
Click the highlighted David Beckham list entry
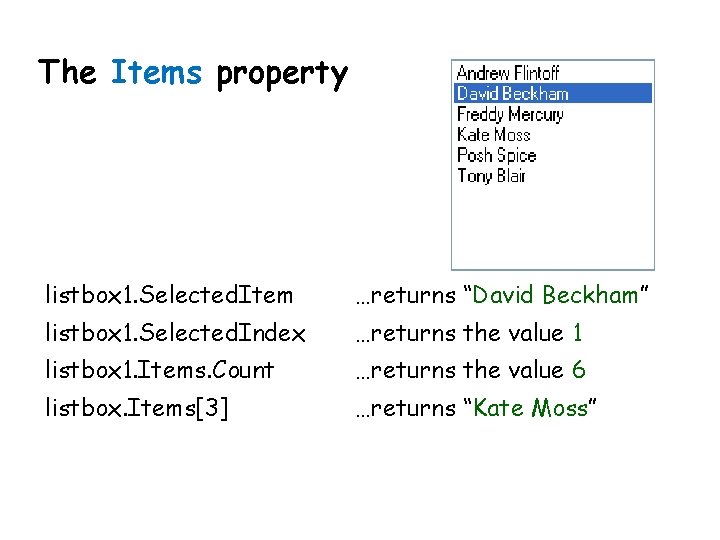click(x=553, y=93)
